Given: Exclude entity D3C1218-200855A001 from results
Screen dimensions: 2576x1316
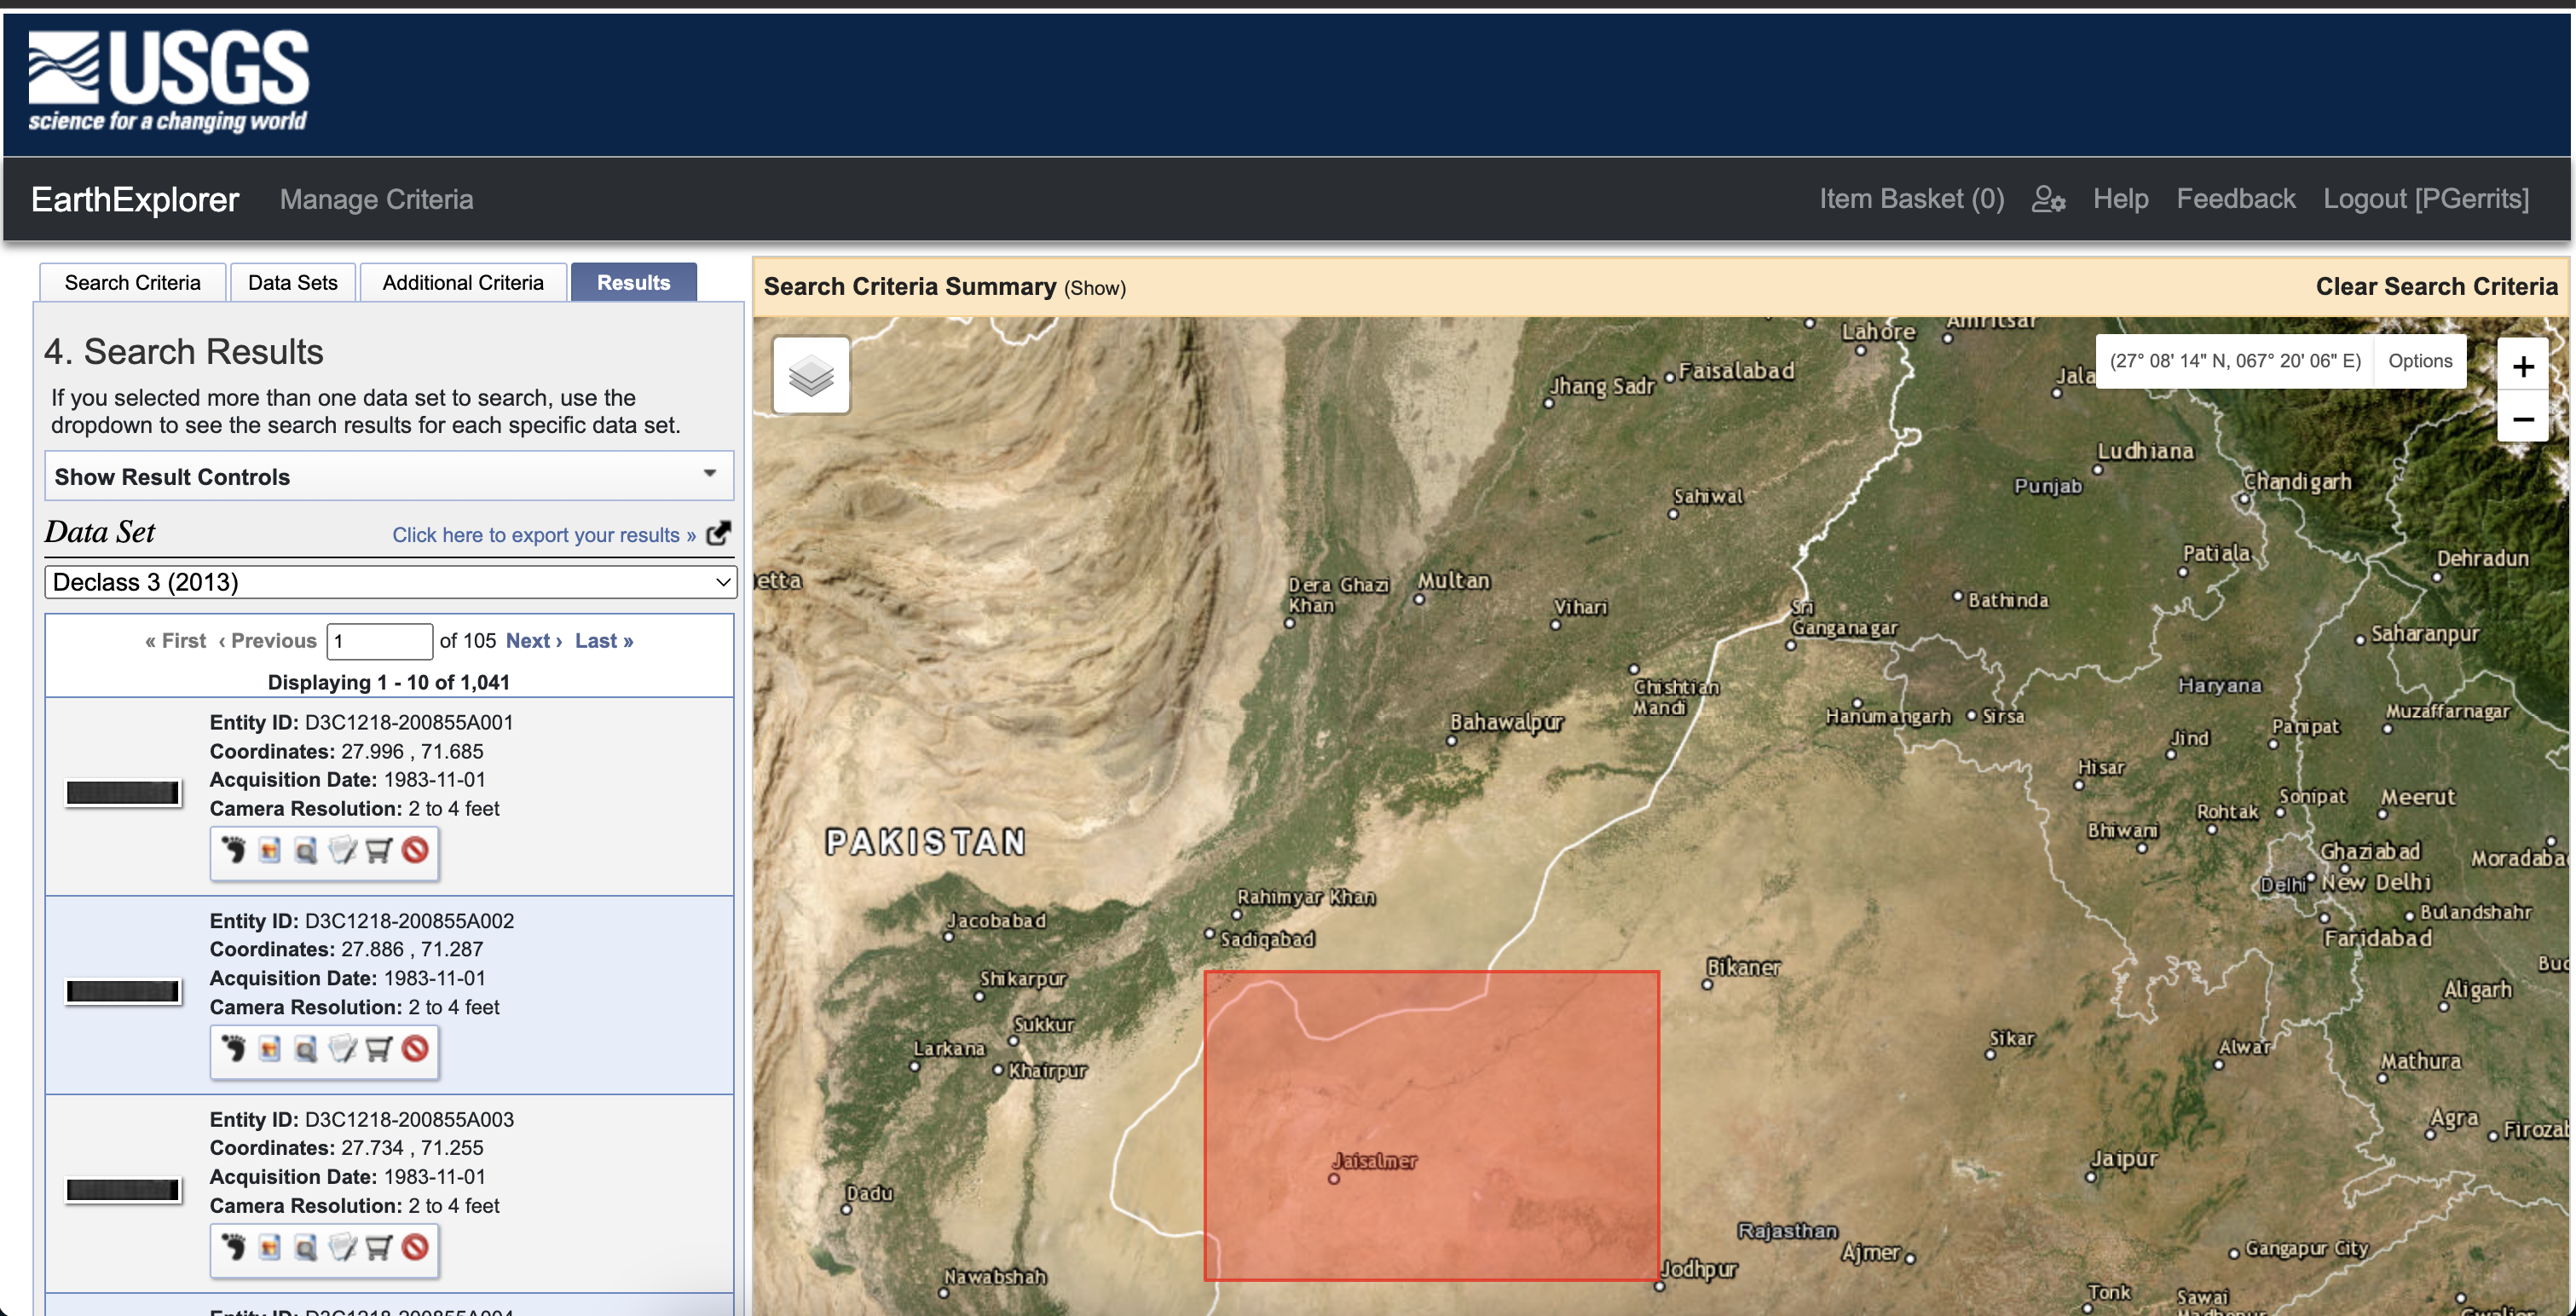Looking at the screenshot, I should point(415,850).
